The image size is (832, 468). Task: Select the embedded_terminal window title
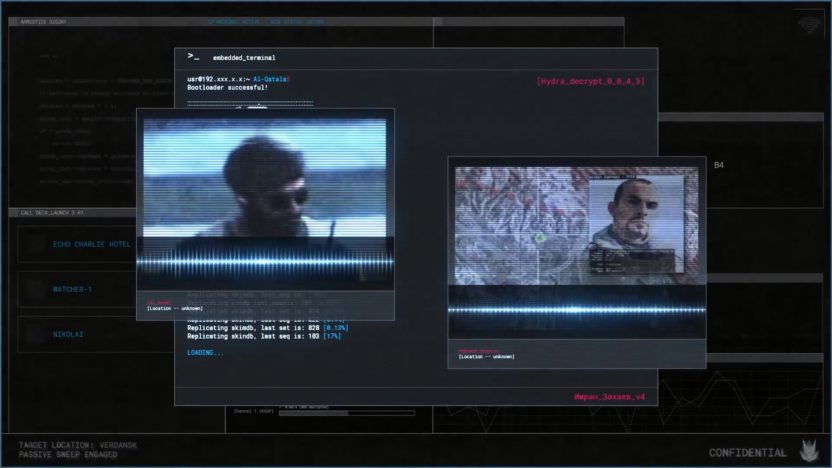[244, 57]
